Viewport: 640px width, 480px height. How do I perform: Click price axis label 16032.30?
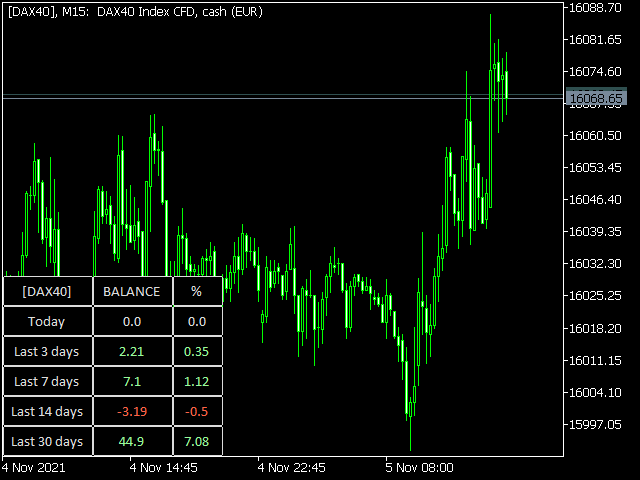coord(595,264)
